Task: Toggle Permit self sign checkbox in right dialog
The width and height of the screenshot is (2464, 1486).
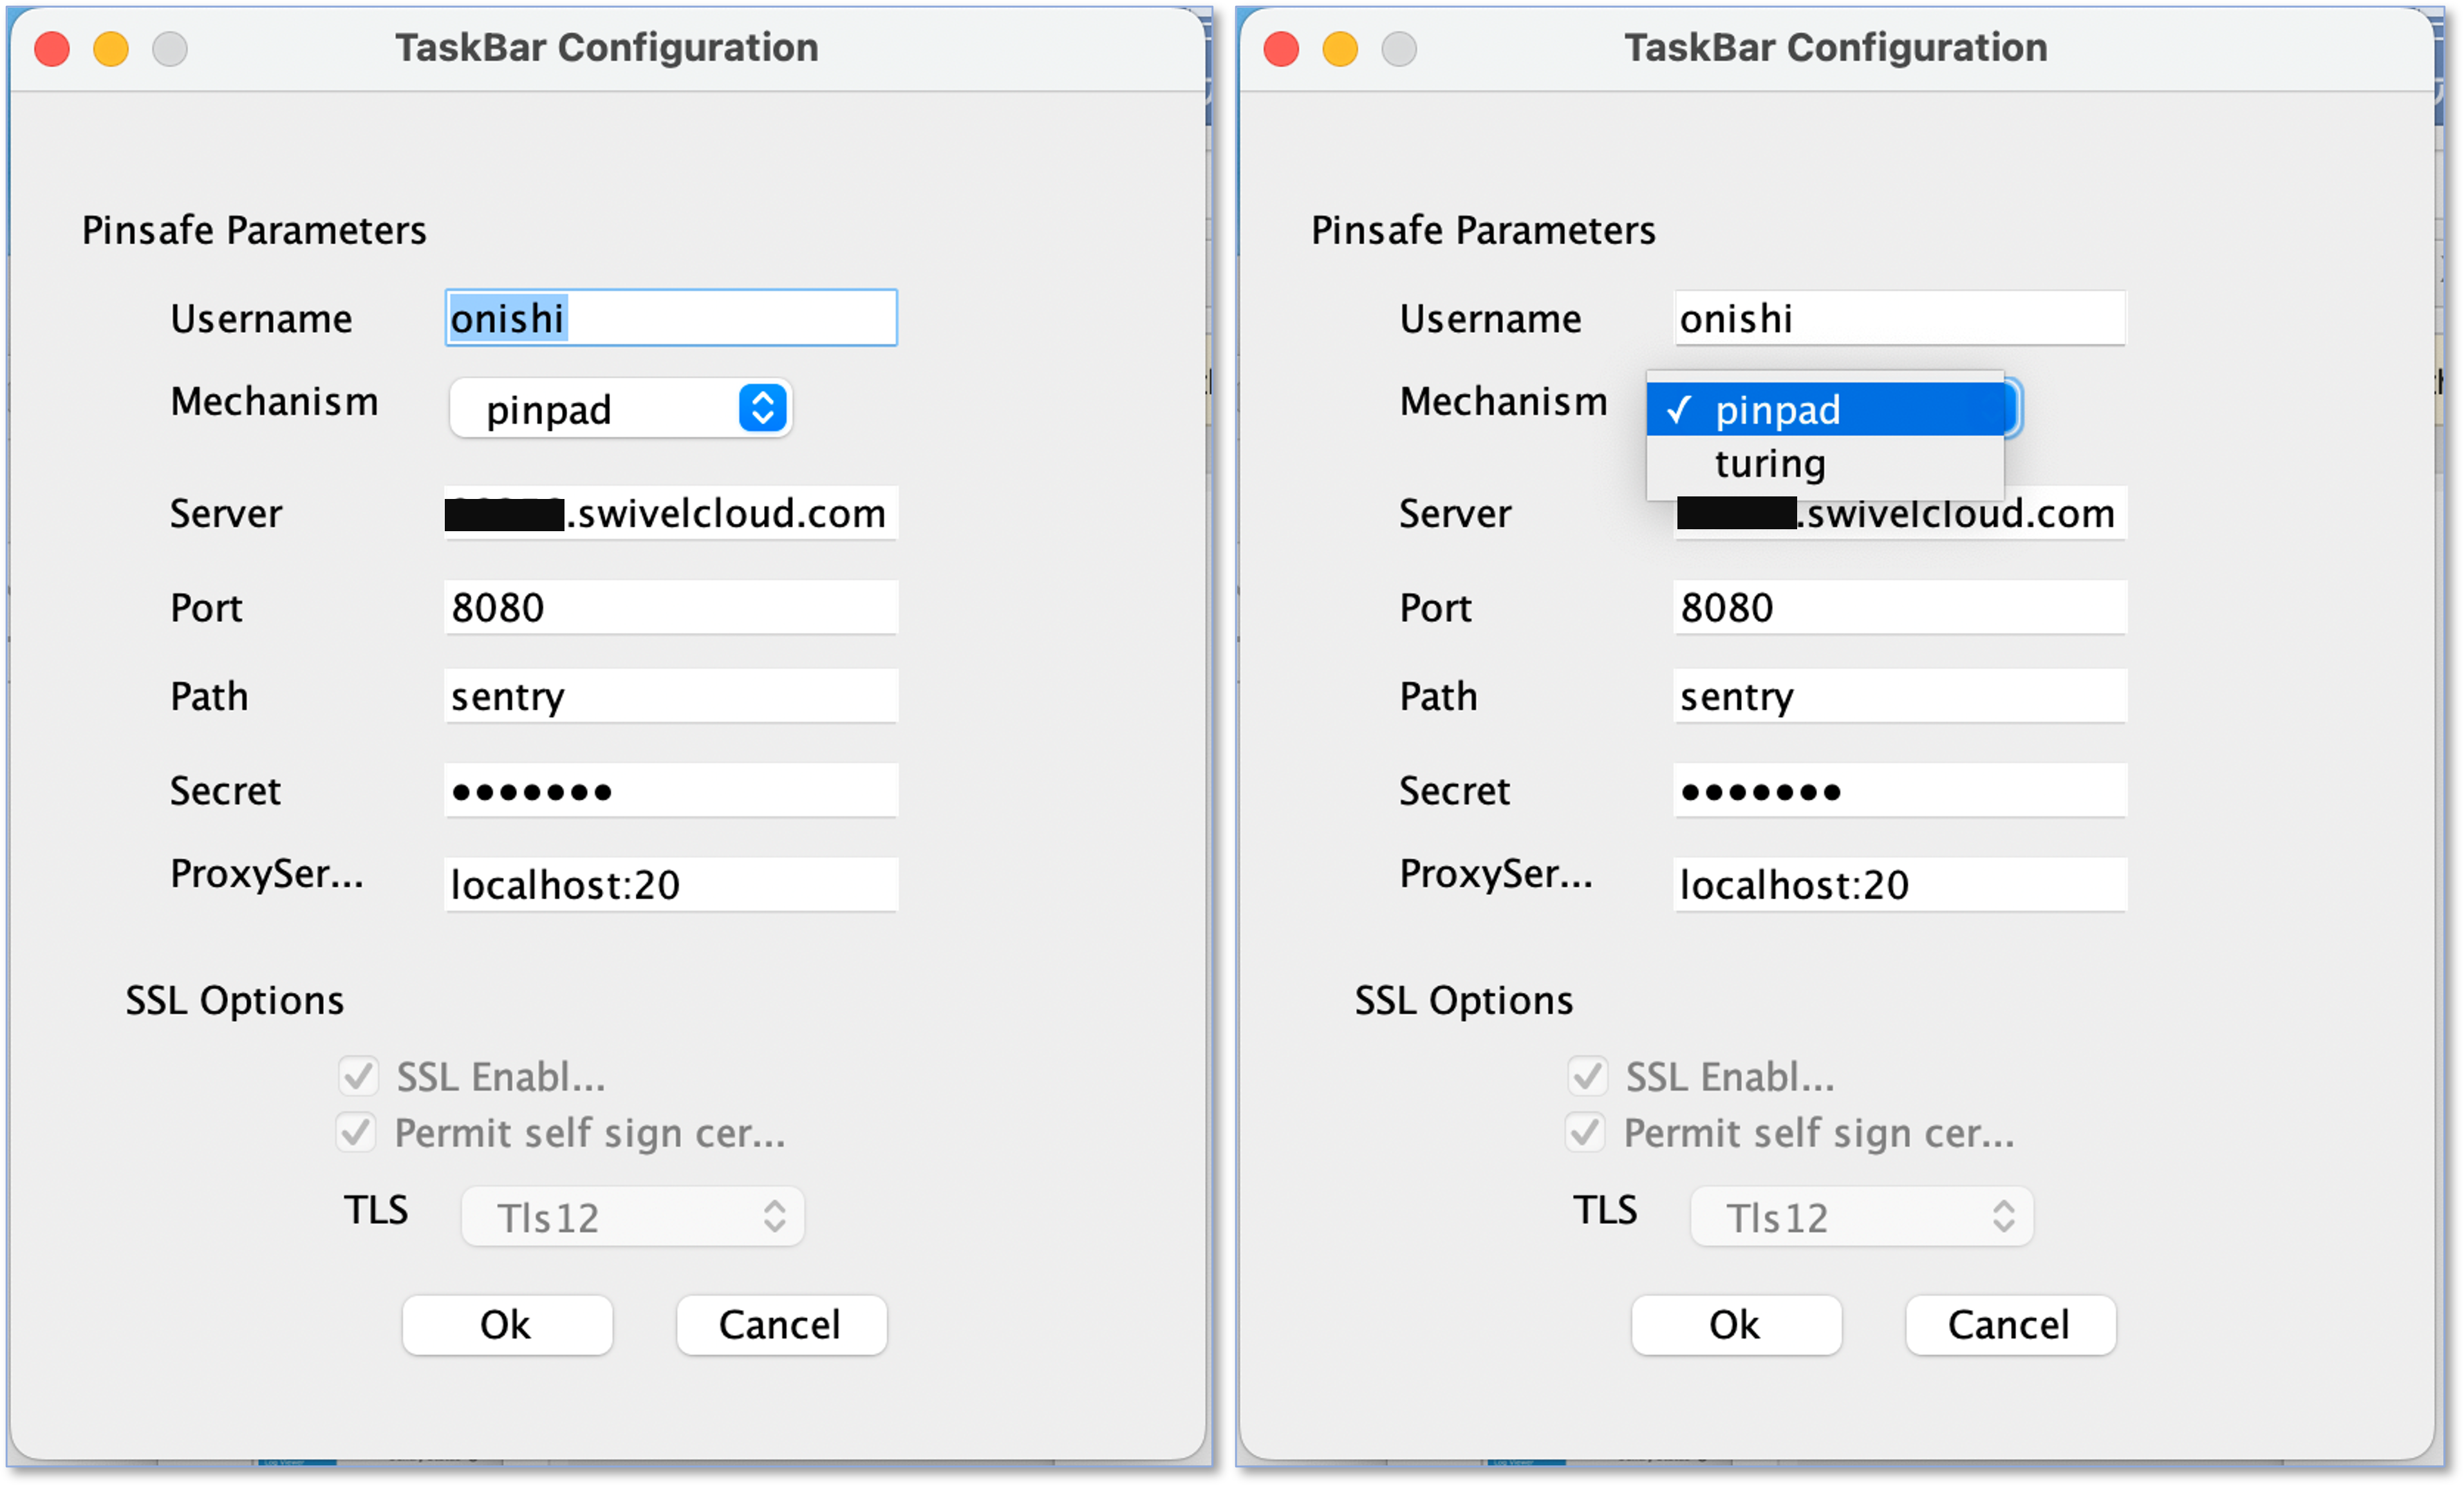Action: [x=1585, y=1132]
